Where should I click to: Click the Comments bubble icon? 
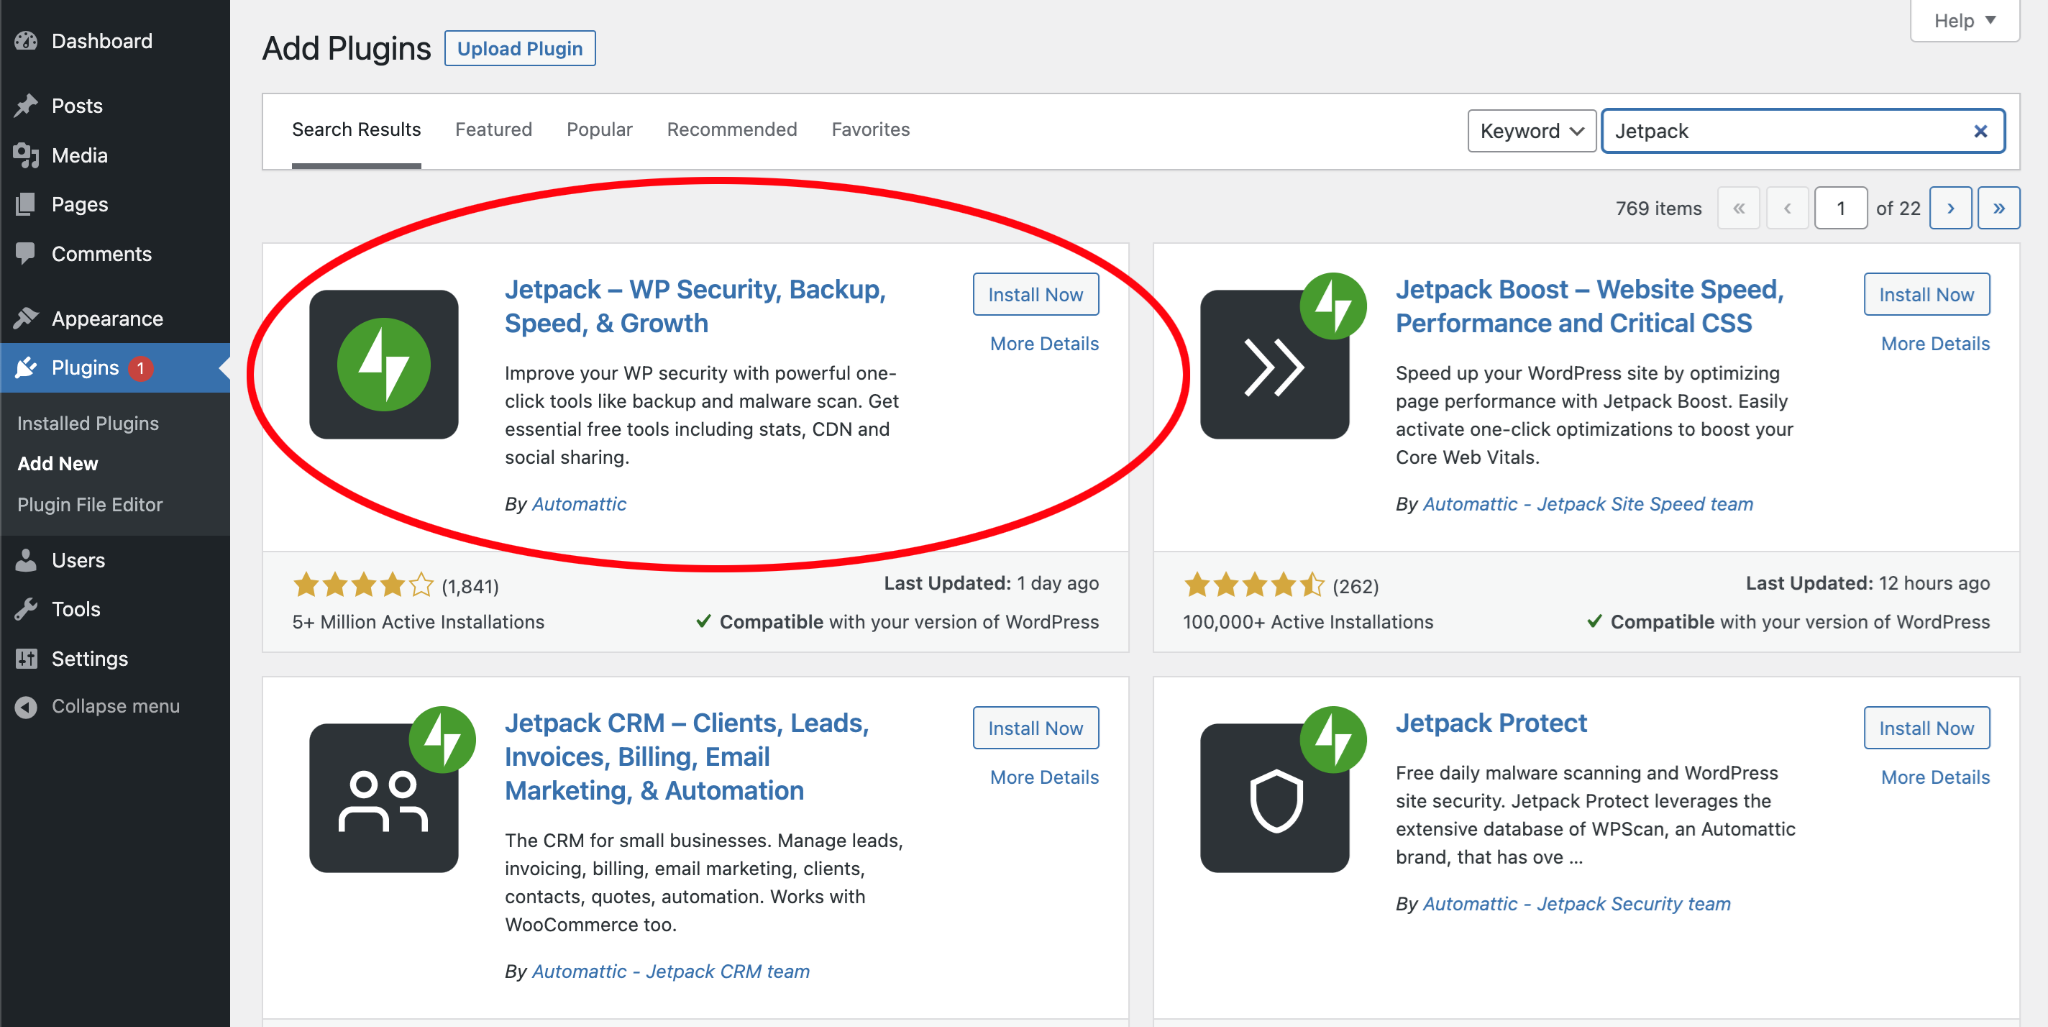[x=26, y=254]
